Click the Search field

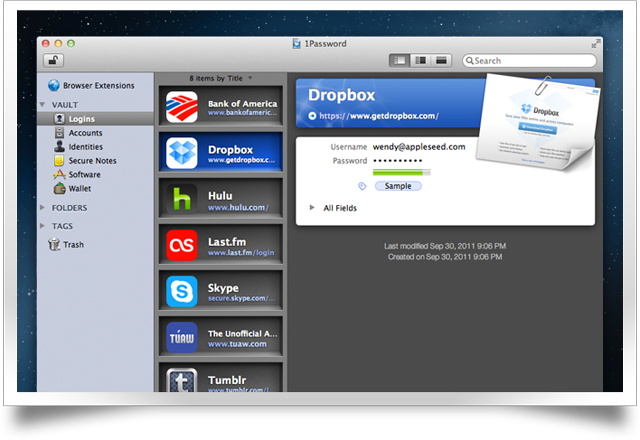point(529,61)
